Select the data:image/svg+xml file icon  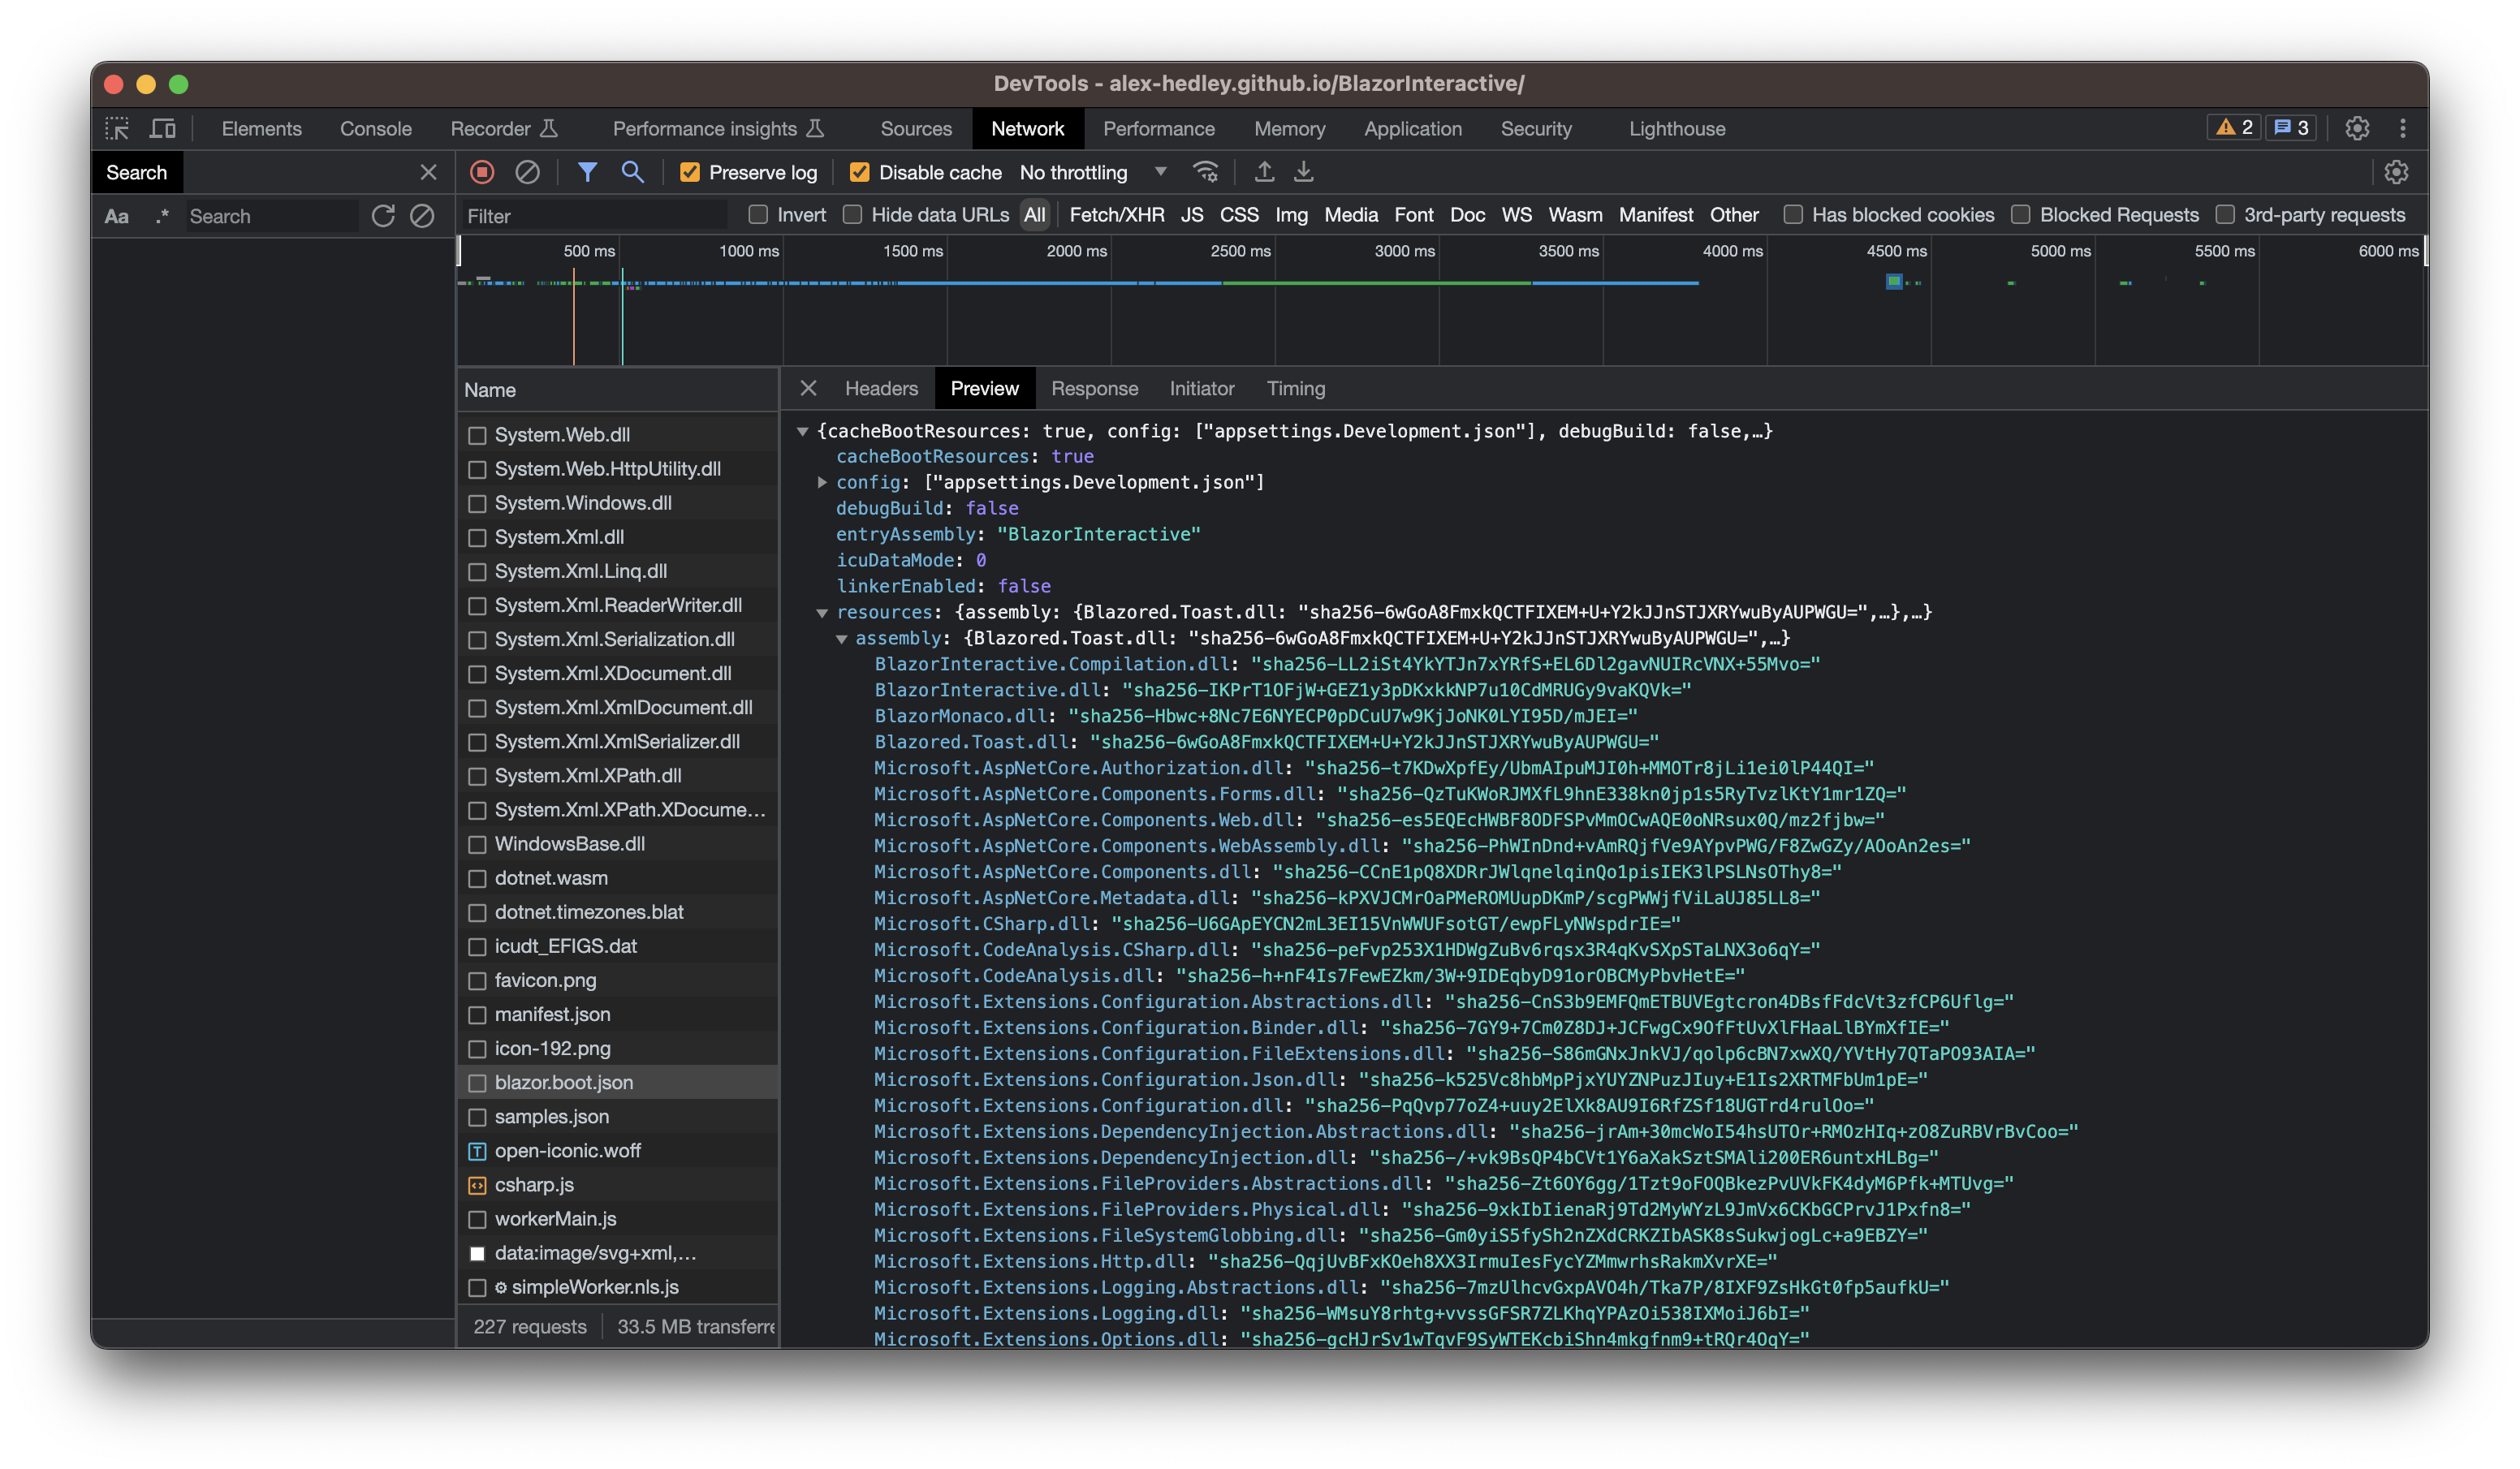tap(477, 1253)
